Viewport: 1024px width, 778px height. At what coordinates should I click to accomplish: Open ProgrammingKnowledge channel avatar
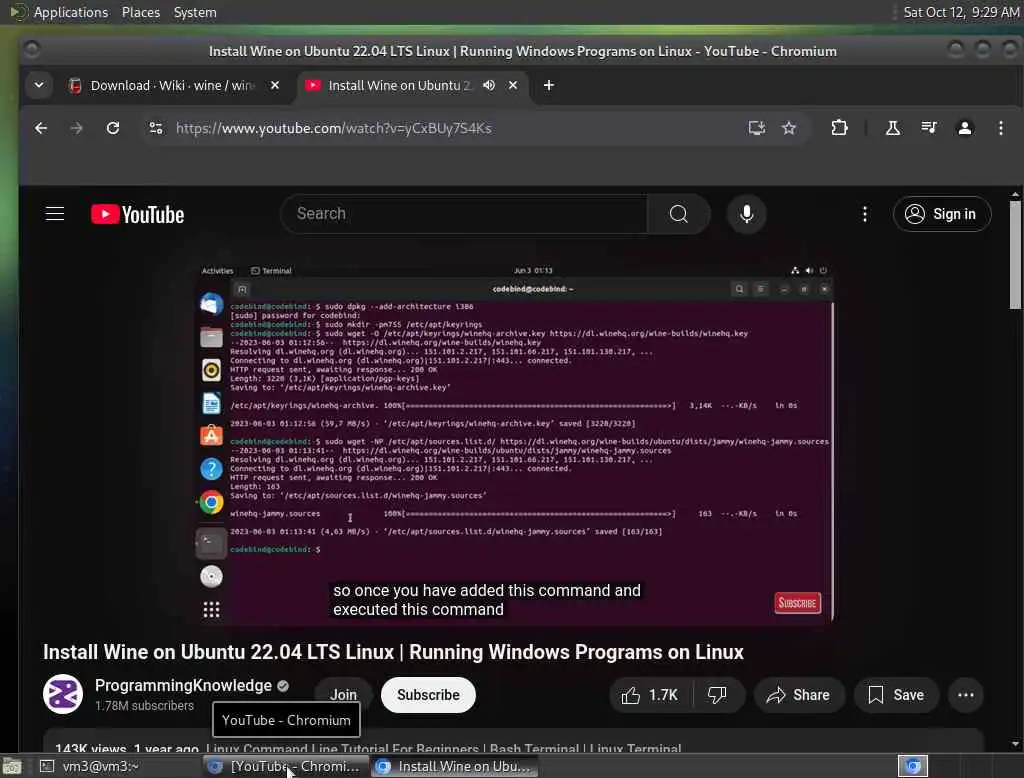click(63, 694)
